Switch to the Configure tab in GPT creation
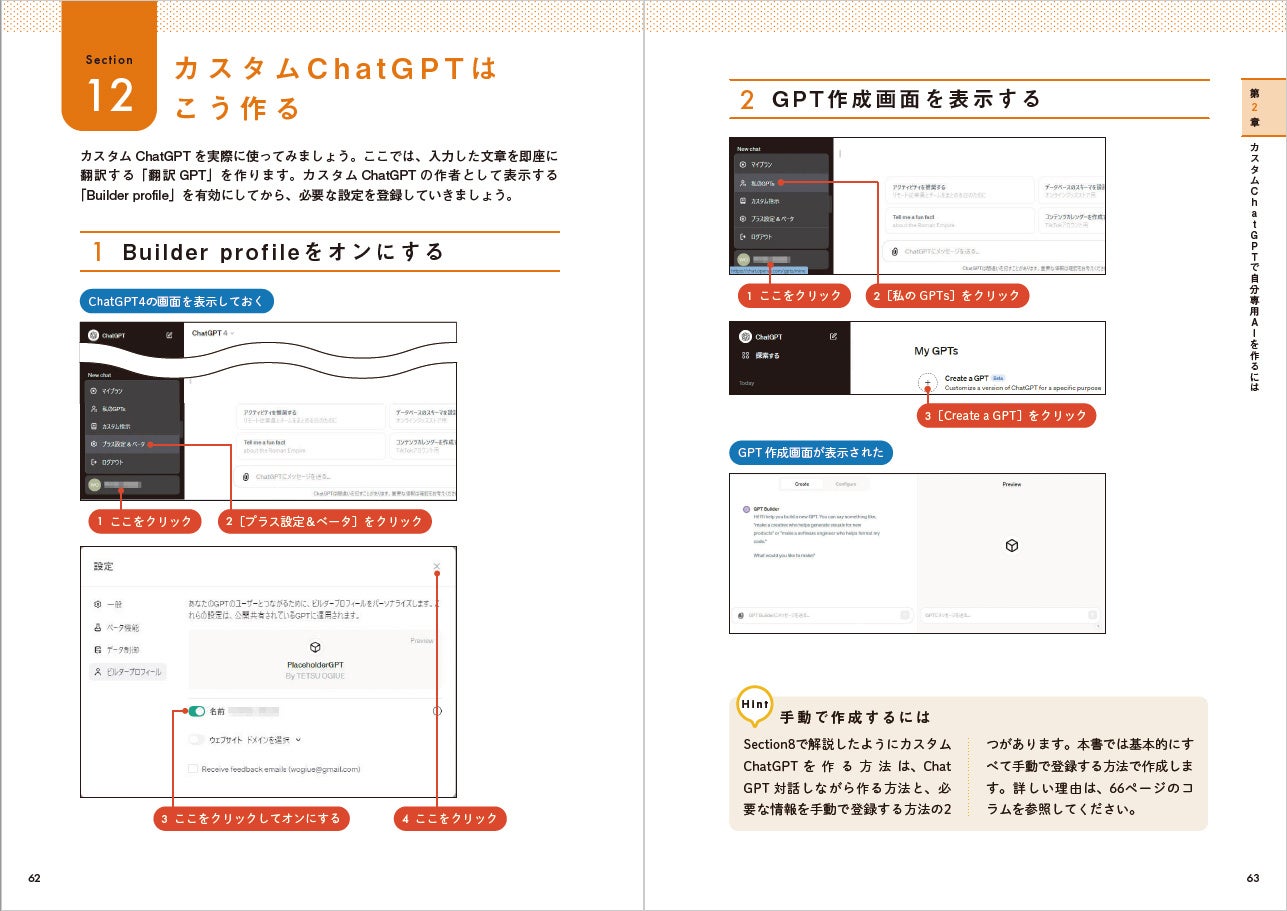The image size is (1287, 911). point(846,484)
